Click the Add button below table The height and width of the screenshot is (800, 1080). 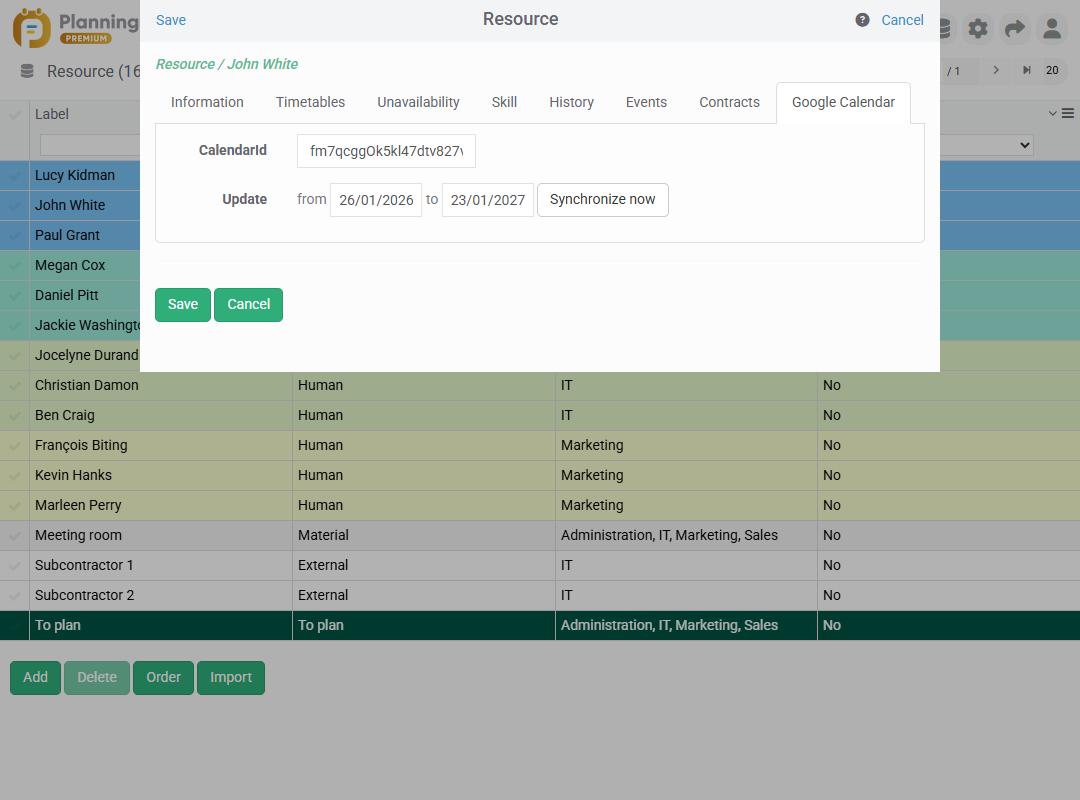coord(35,677)
